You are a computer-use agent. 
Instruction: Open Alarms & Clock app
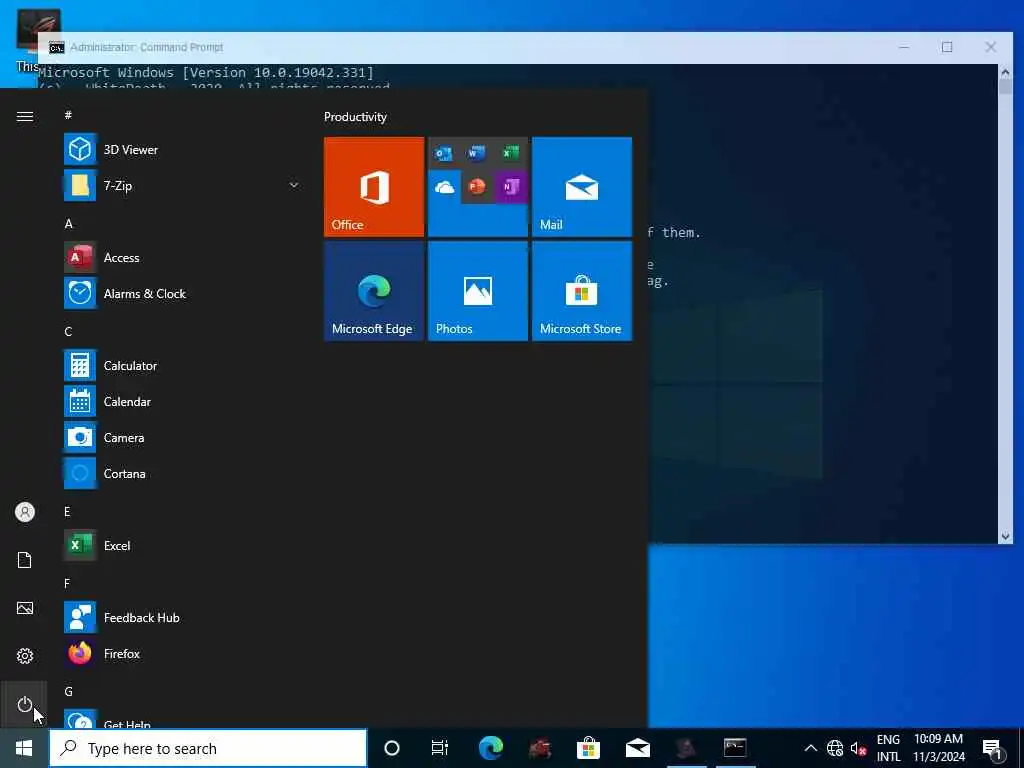183,293
